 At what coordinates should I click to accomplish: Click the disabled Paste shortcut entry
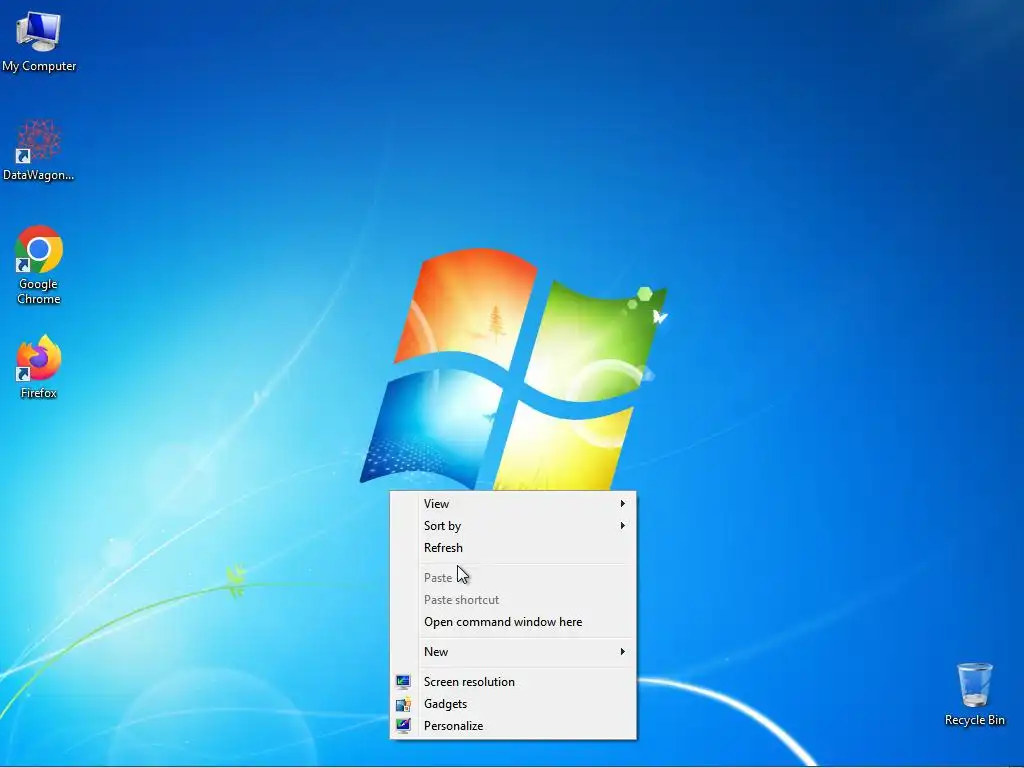[x=513, y=600]
